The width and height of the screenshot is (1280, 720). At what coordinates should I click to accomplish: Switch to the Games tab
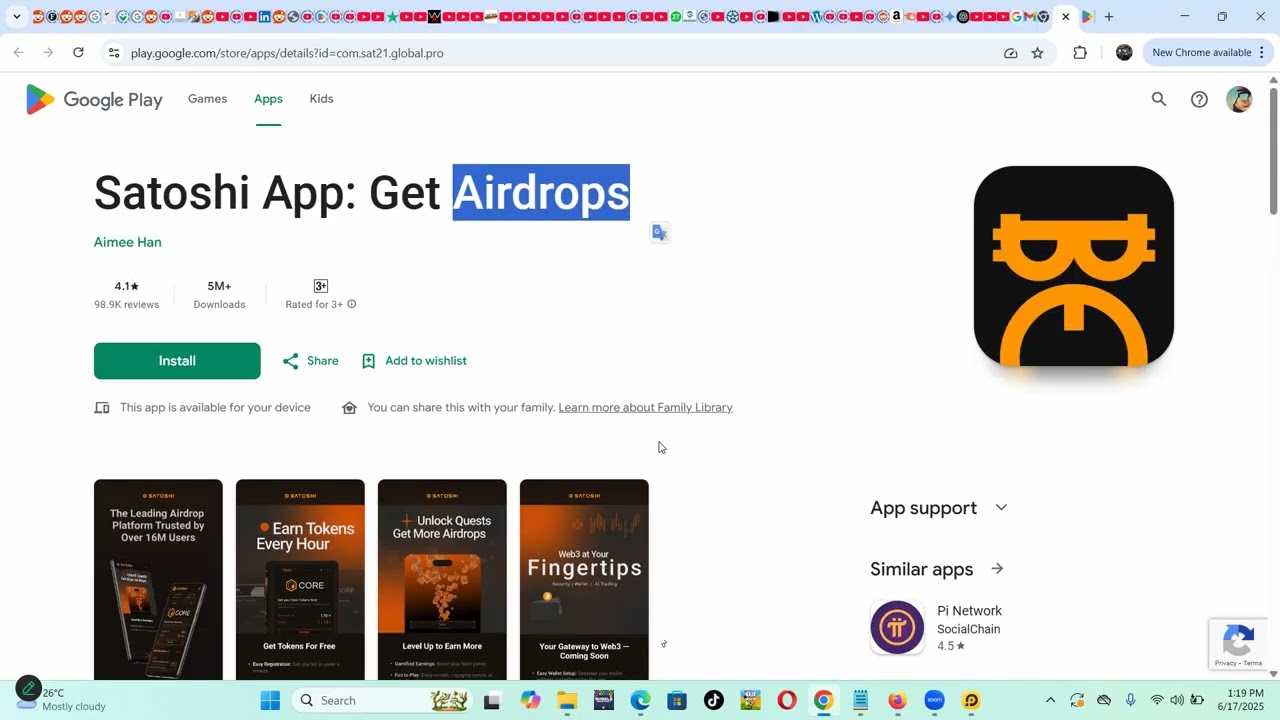[x=207, y=99]
